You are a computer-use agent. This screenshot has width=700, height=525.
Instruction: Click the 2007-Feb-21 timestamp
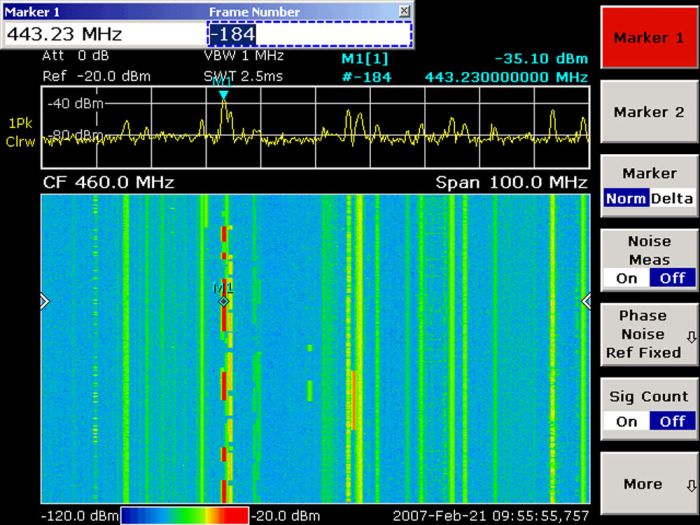pos(491,516)
